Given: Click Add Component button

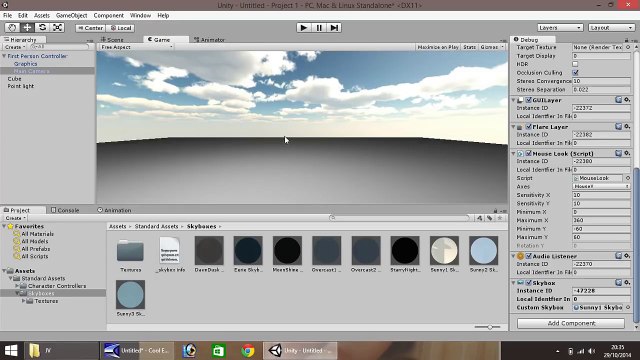Looking at the screenshot, I should click(571, 323).
